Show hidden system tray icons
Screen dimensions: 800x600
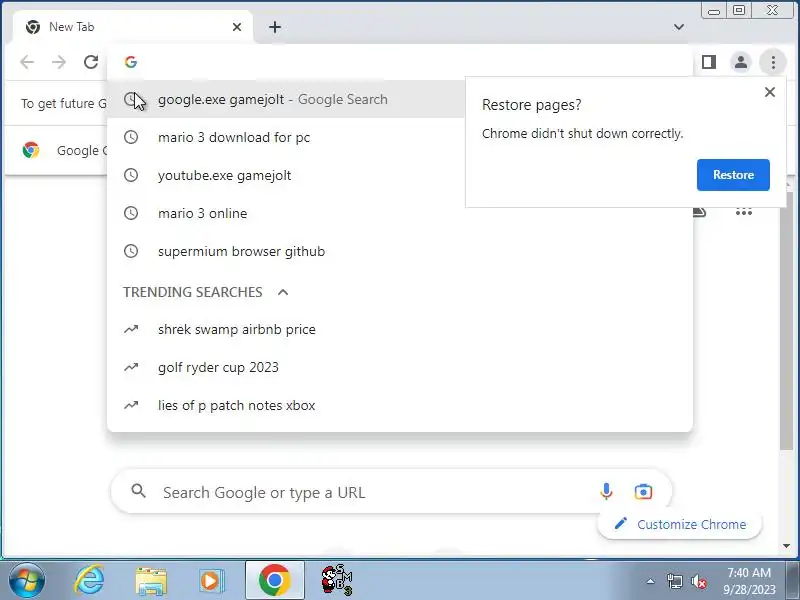click(650, 581)
